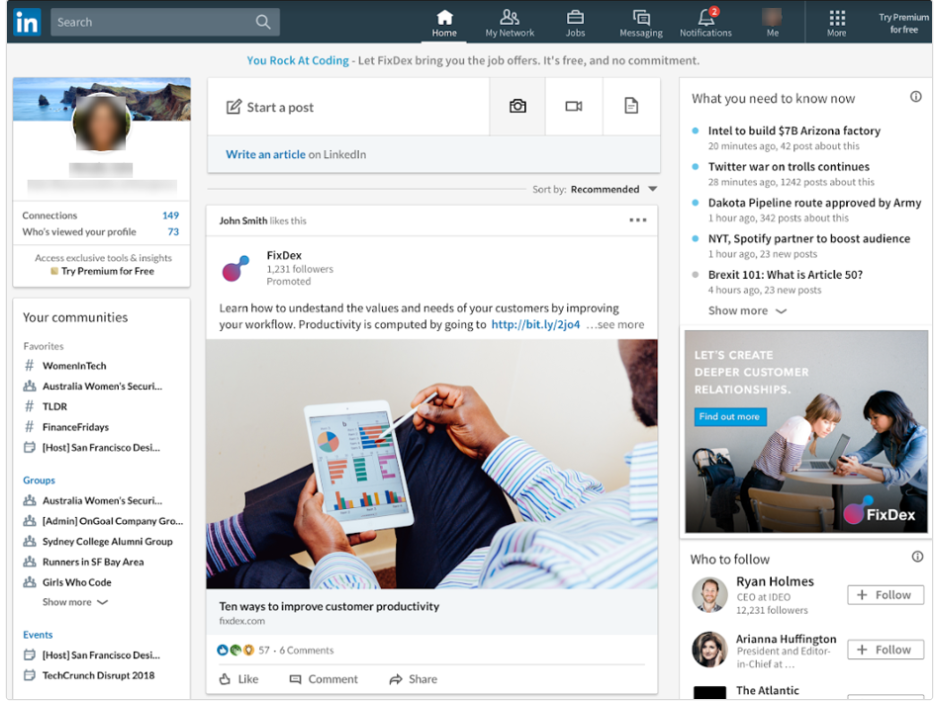945x702 pixels.
Task: Click the document upload icon
Action: pyautogui.click(x=631, y=107)
